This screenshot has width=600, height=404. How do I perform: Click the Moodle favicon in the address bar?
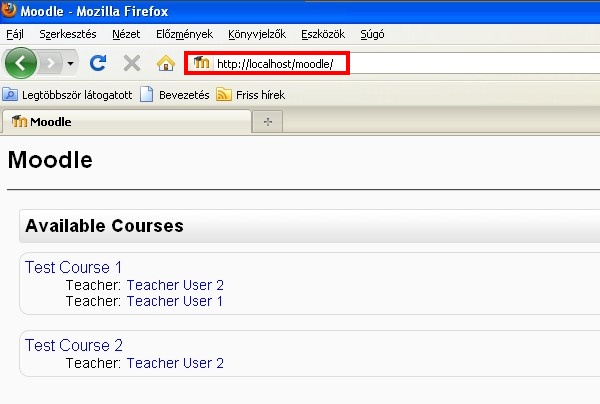202,62
